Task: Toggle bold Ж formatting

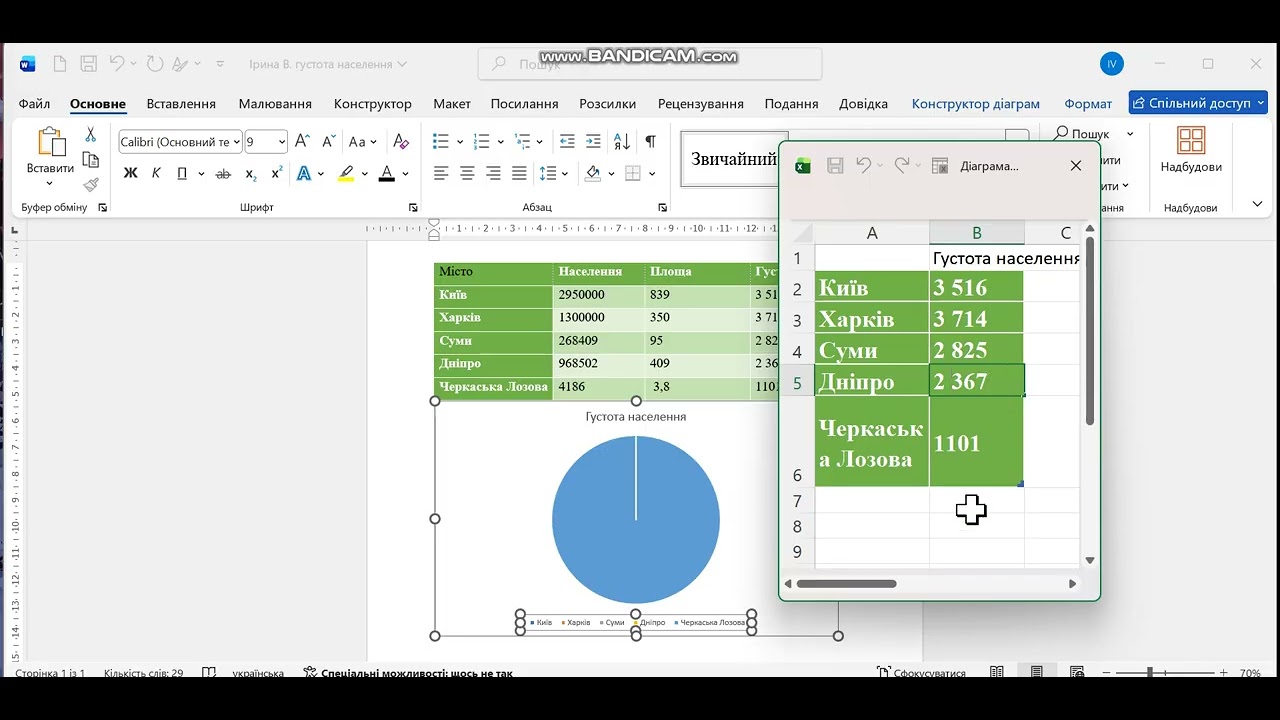Action: (130, 174)
